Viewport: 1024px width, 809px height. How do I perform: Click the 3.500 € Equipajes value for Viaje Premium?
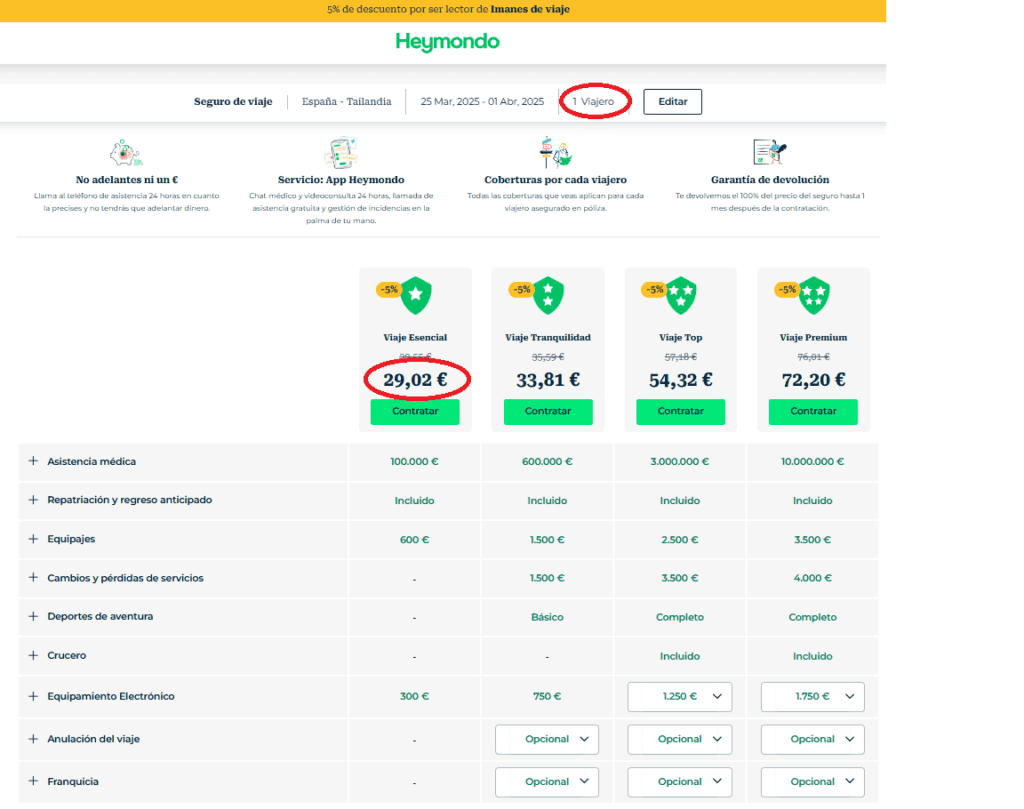click(812, 540)
